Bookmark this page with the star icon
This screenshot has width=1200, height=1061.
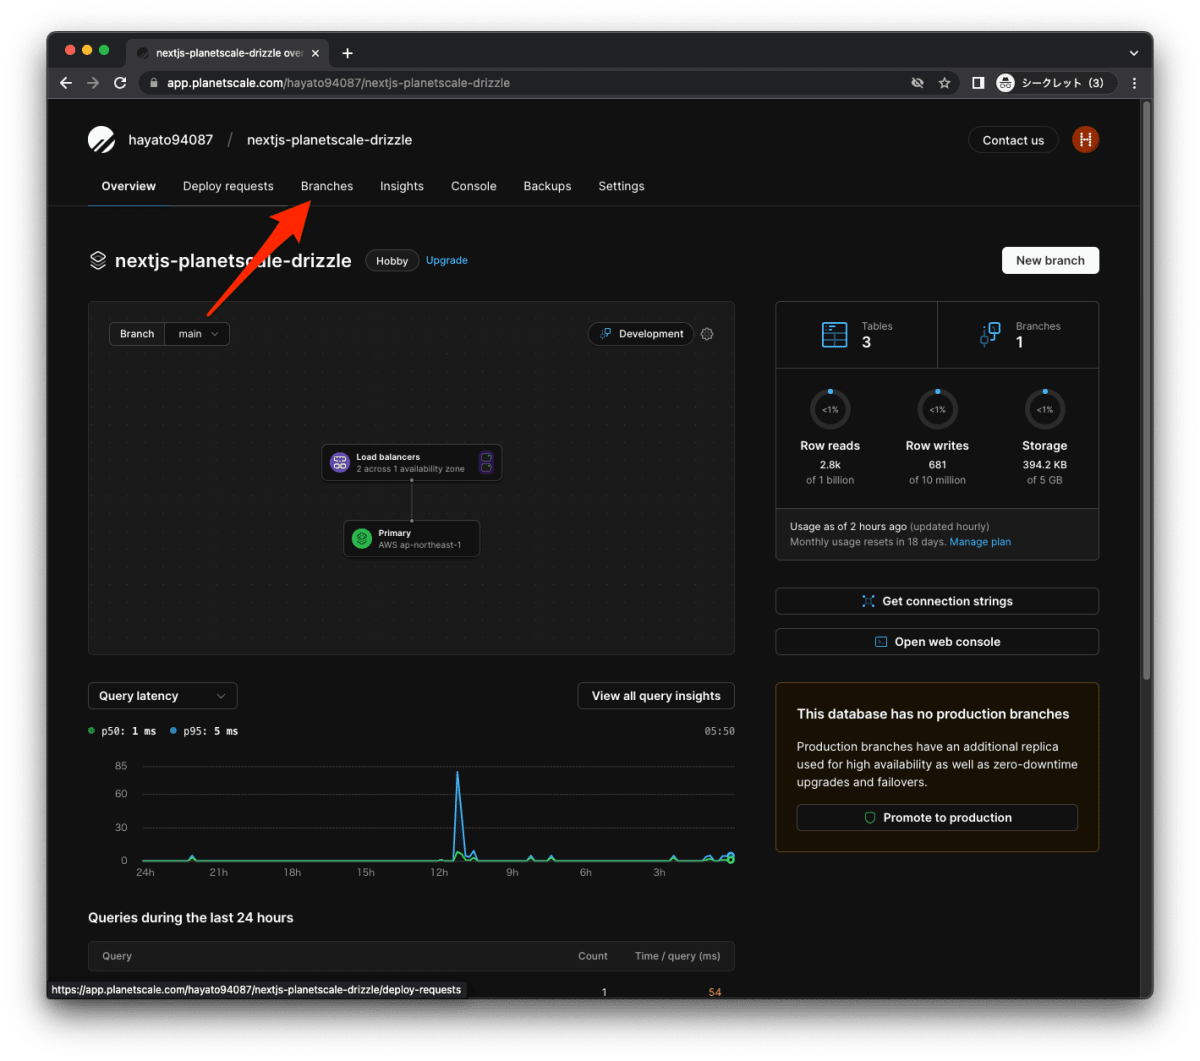point(944,83)
